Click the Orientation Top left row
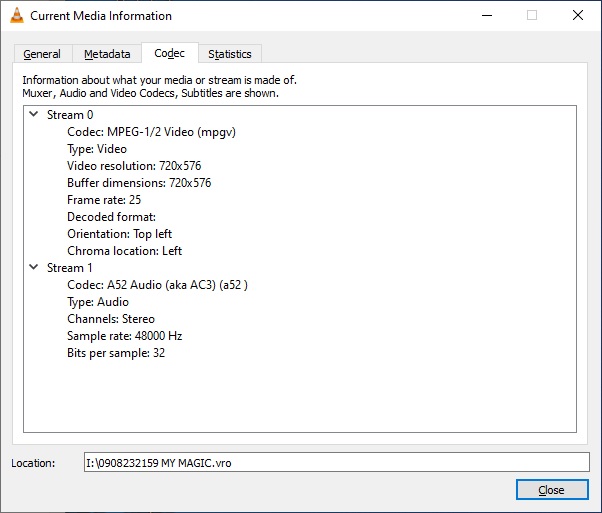This screenshot has width=602, height=513. pyautogui.click(x=119, y=234)
